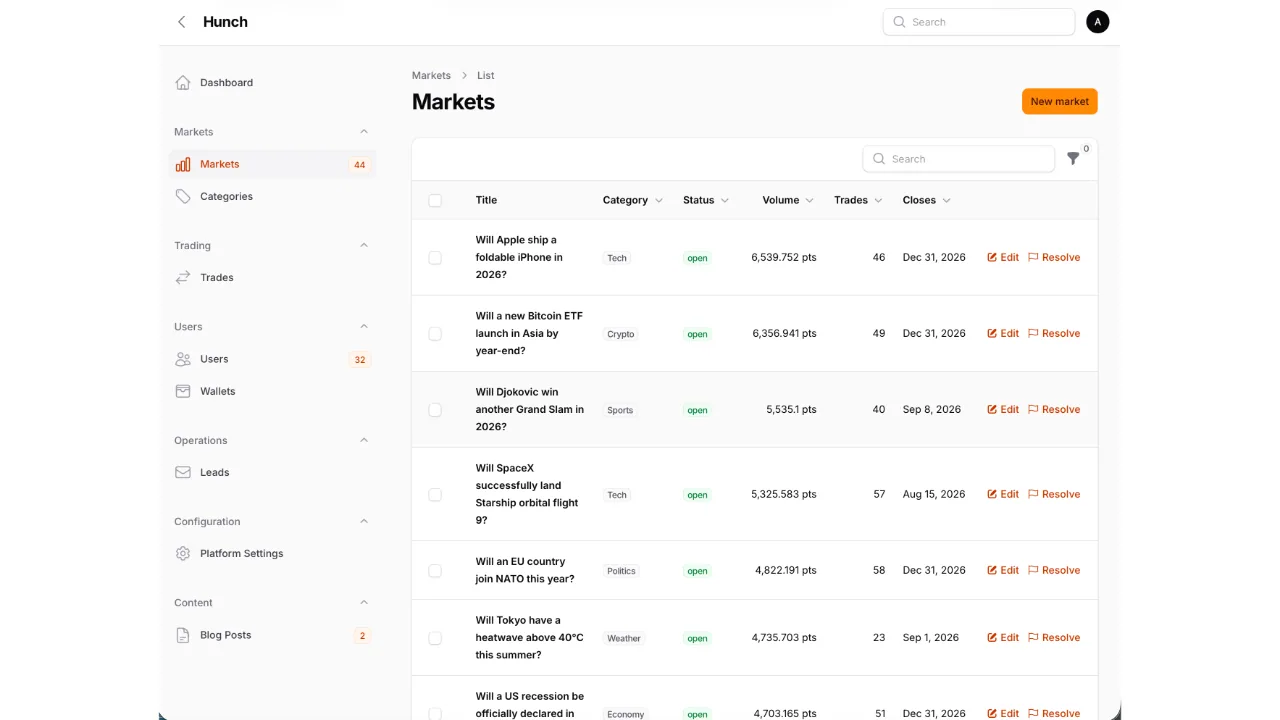Screen dimensions: 1280x720
Task: Click the Trades arrows icon
Action: pos(183,278)
